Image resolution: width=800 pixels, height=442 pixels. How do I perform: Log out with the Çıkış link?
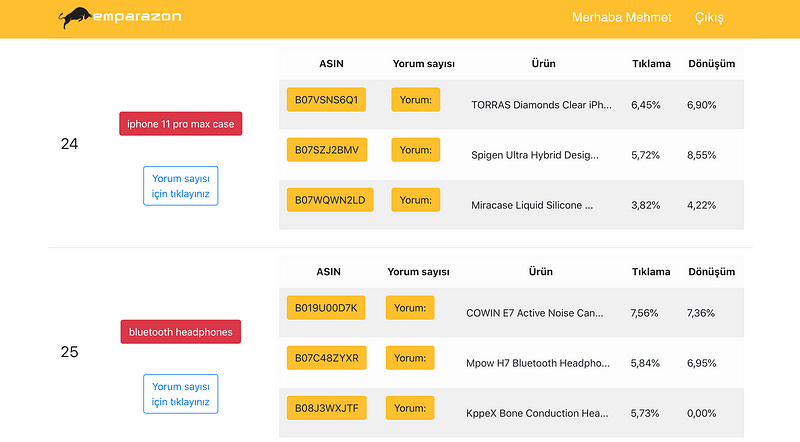tap(709, 17)
